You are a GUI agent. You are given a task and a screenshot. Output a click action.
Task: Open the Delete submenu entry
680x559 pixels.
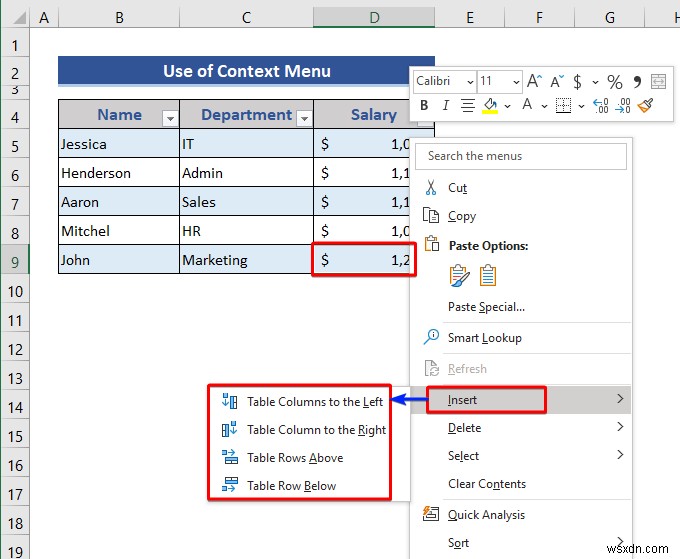point(464,428)
